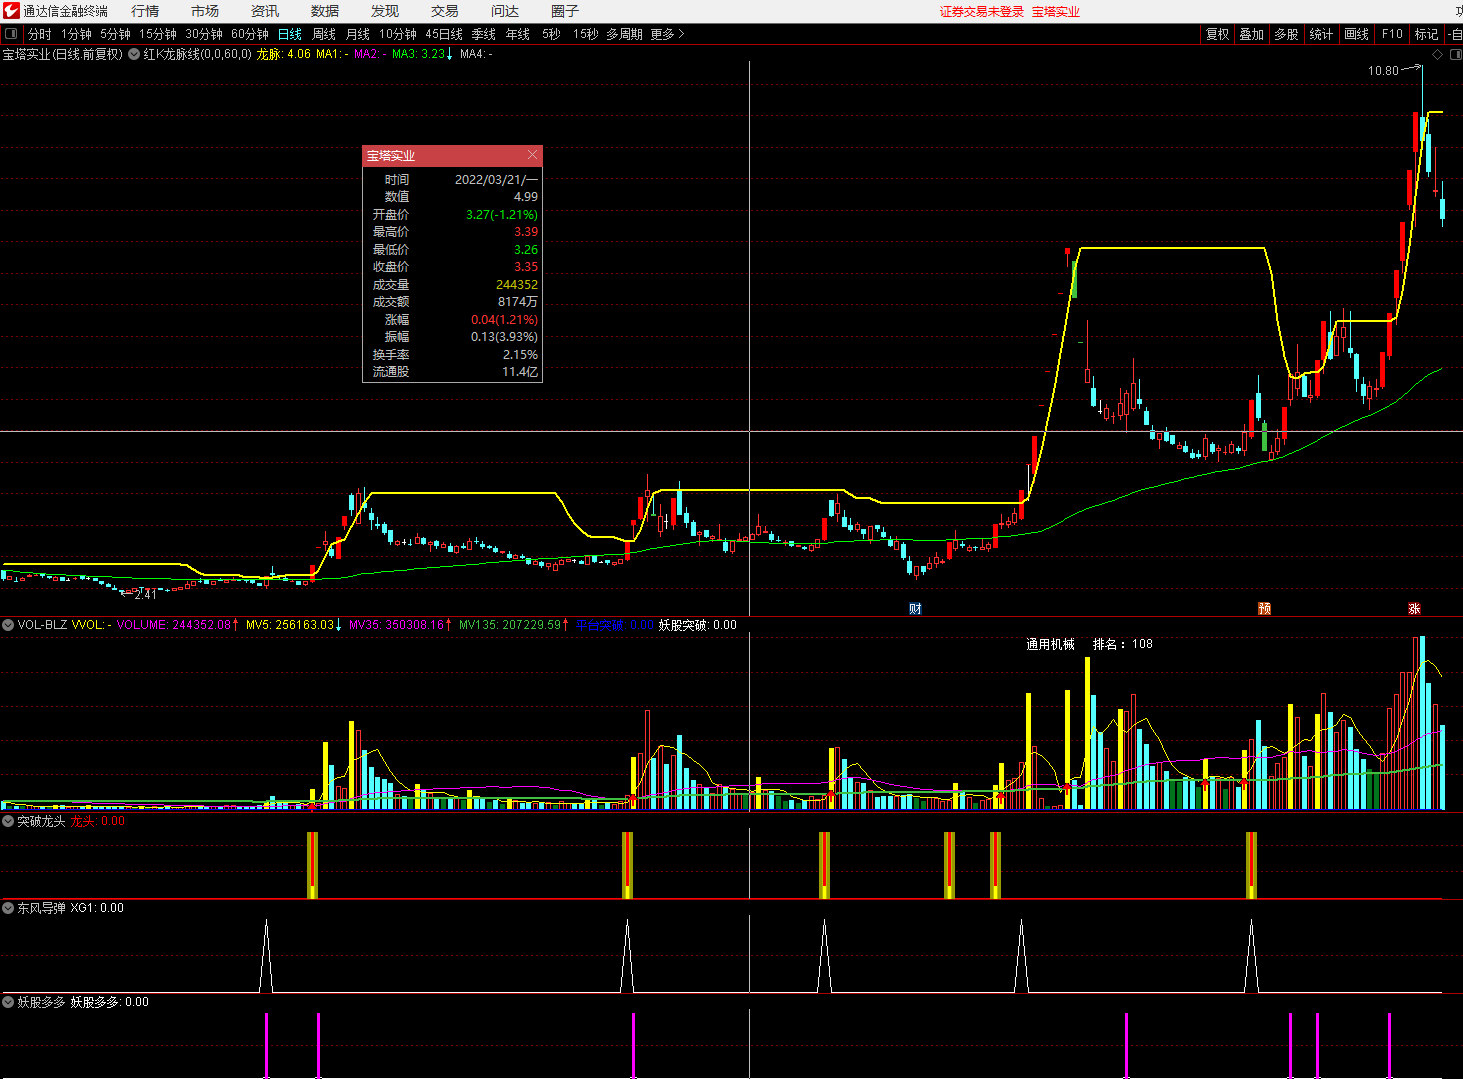Toggle the left panel icon beside 分时
Image resolution: width=1463 pixels, height=1079 pixels.
[11, 34]
